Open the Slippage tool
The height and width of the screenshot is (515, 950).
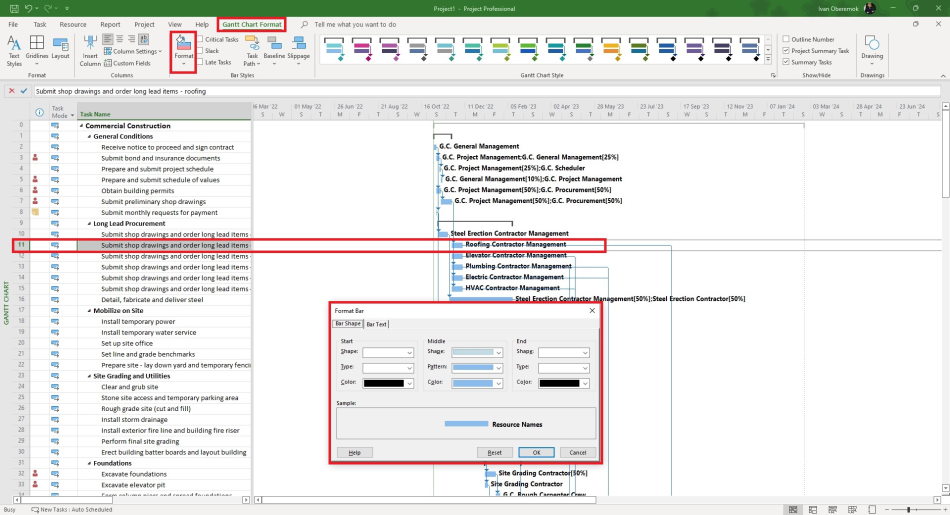tap(299, 51)
